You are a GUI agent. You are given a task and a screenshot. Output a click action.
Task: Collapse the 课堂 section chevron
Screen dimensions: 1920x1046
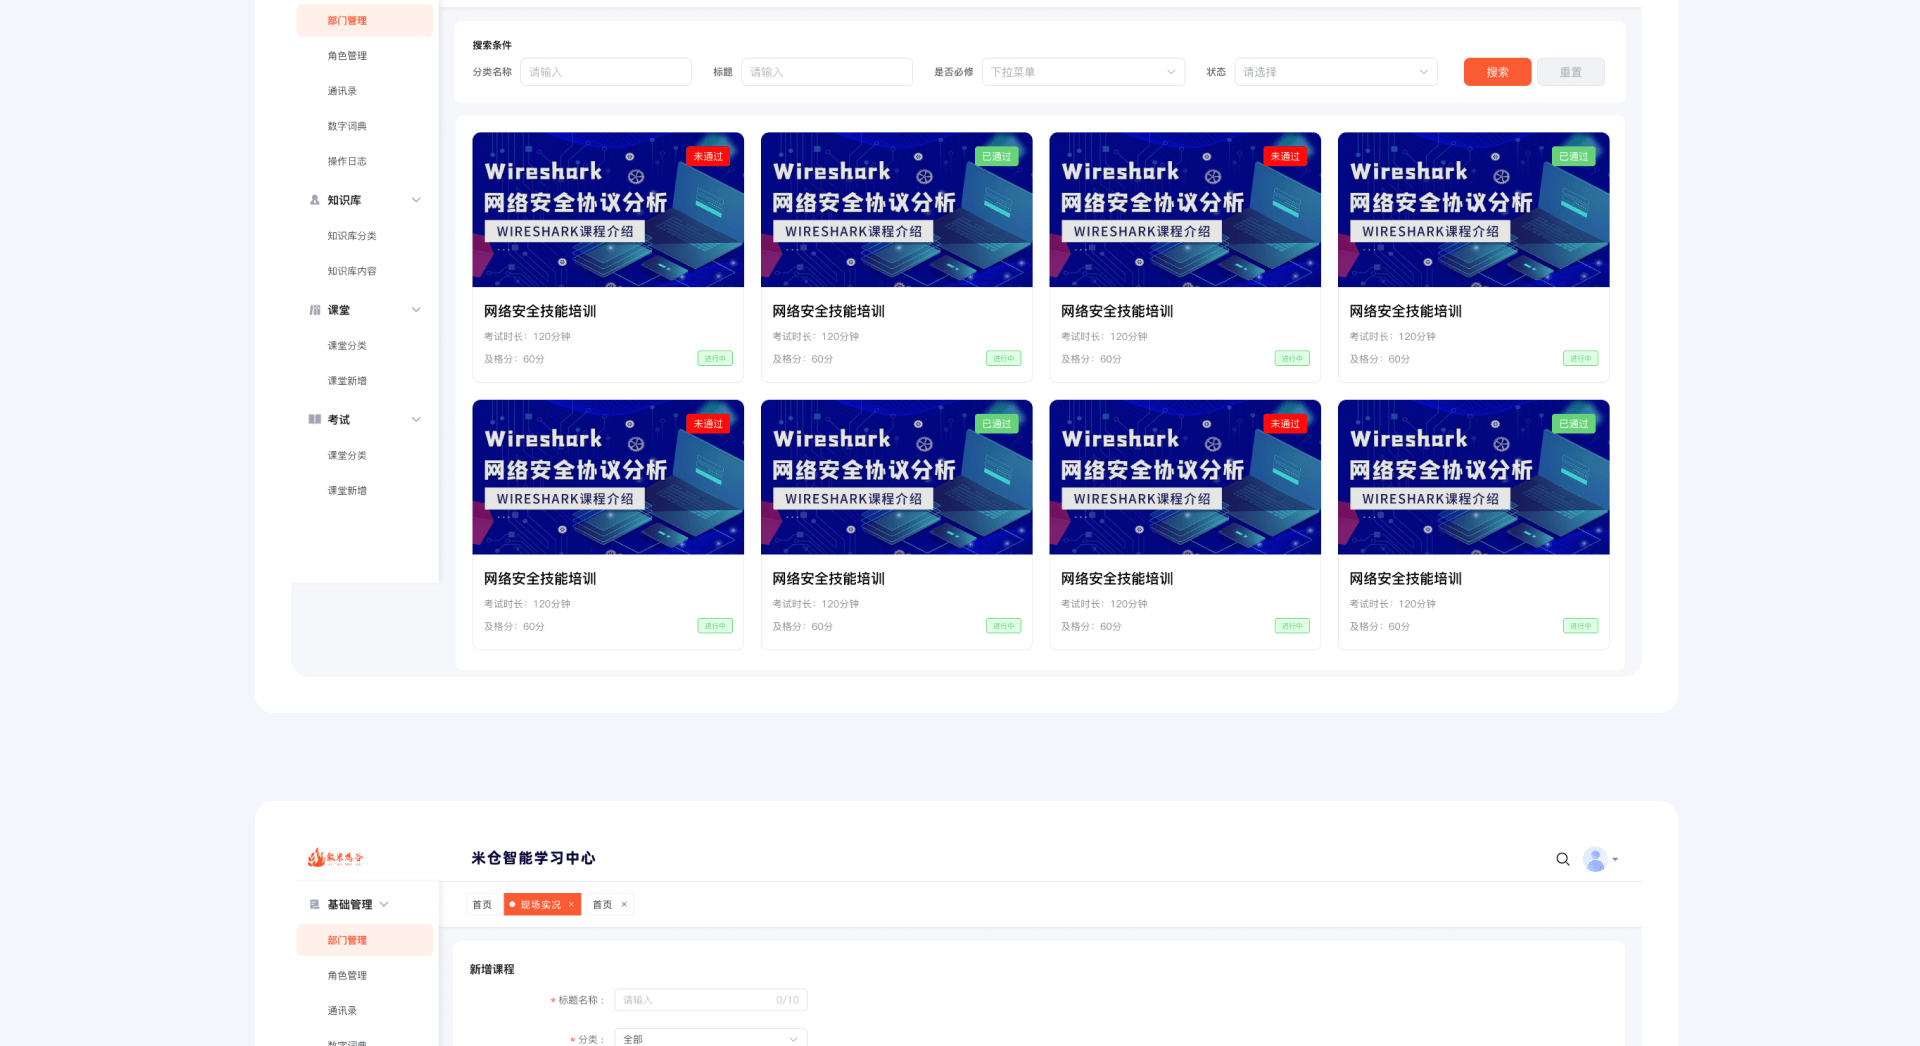point(416,310)
